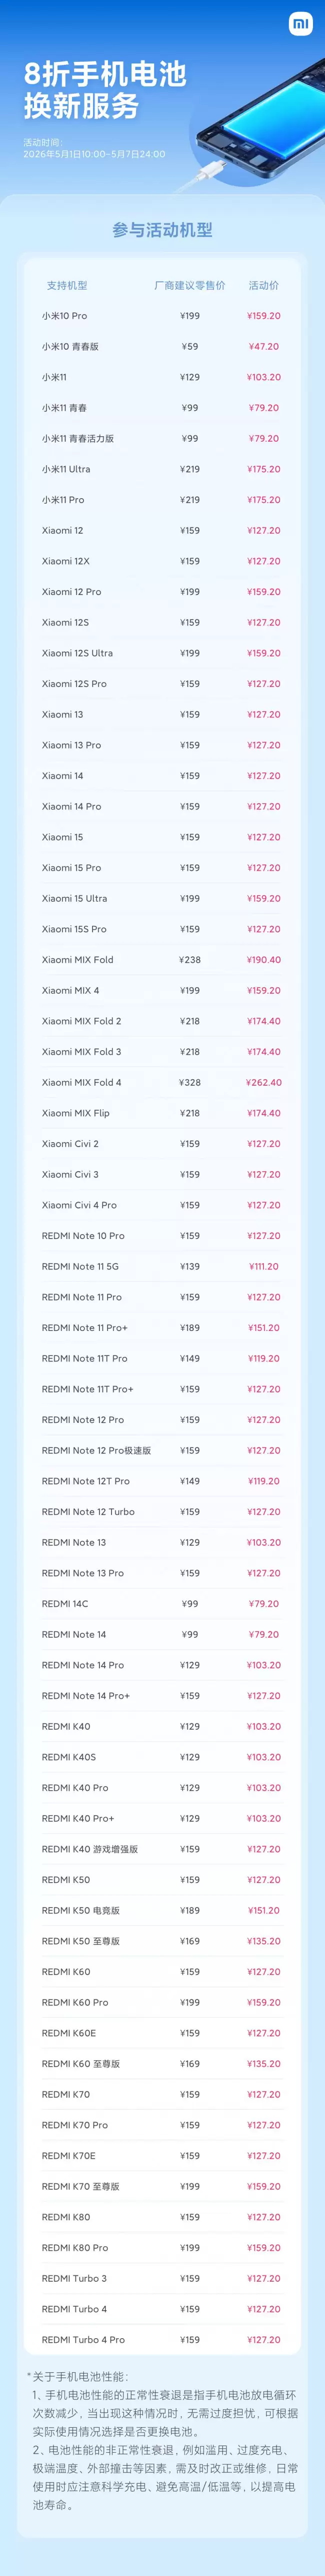Click the 厂商建议零售价 column header
This screenshot has width=325, height=2576.
click(190, 285)
